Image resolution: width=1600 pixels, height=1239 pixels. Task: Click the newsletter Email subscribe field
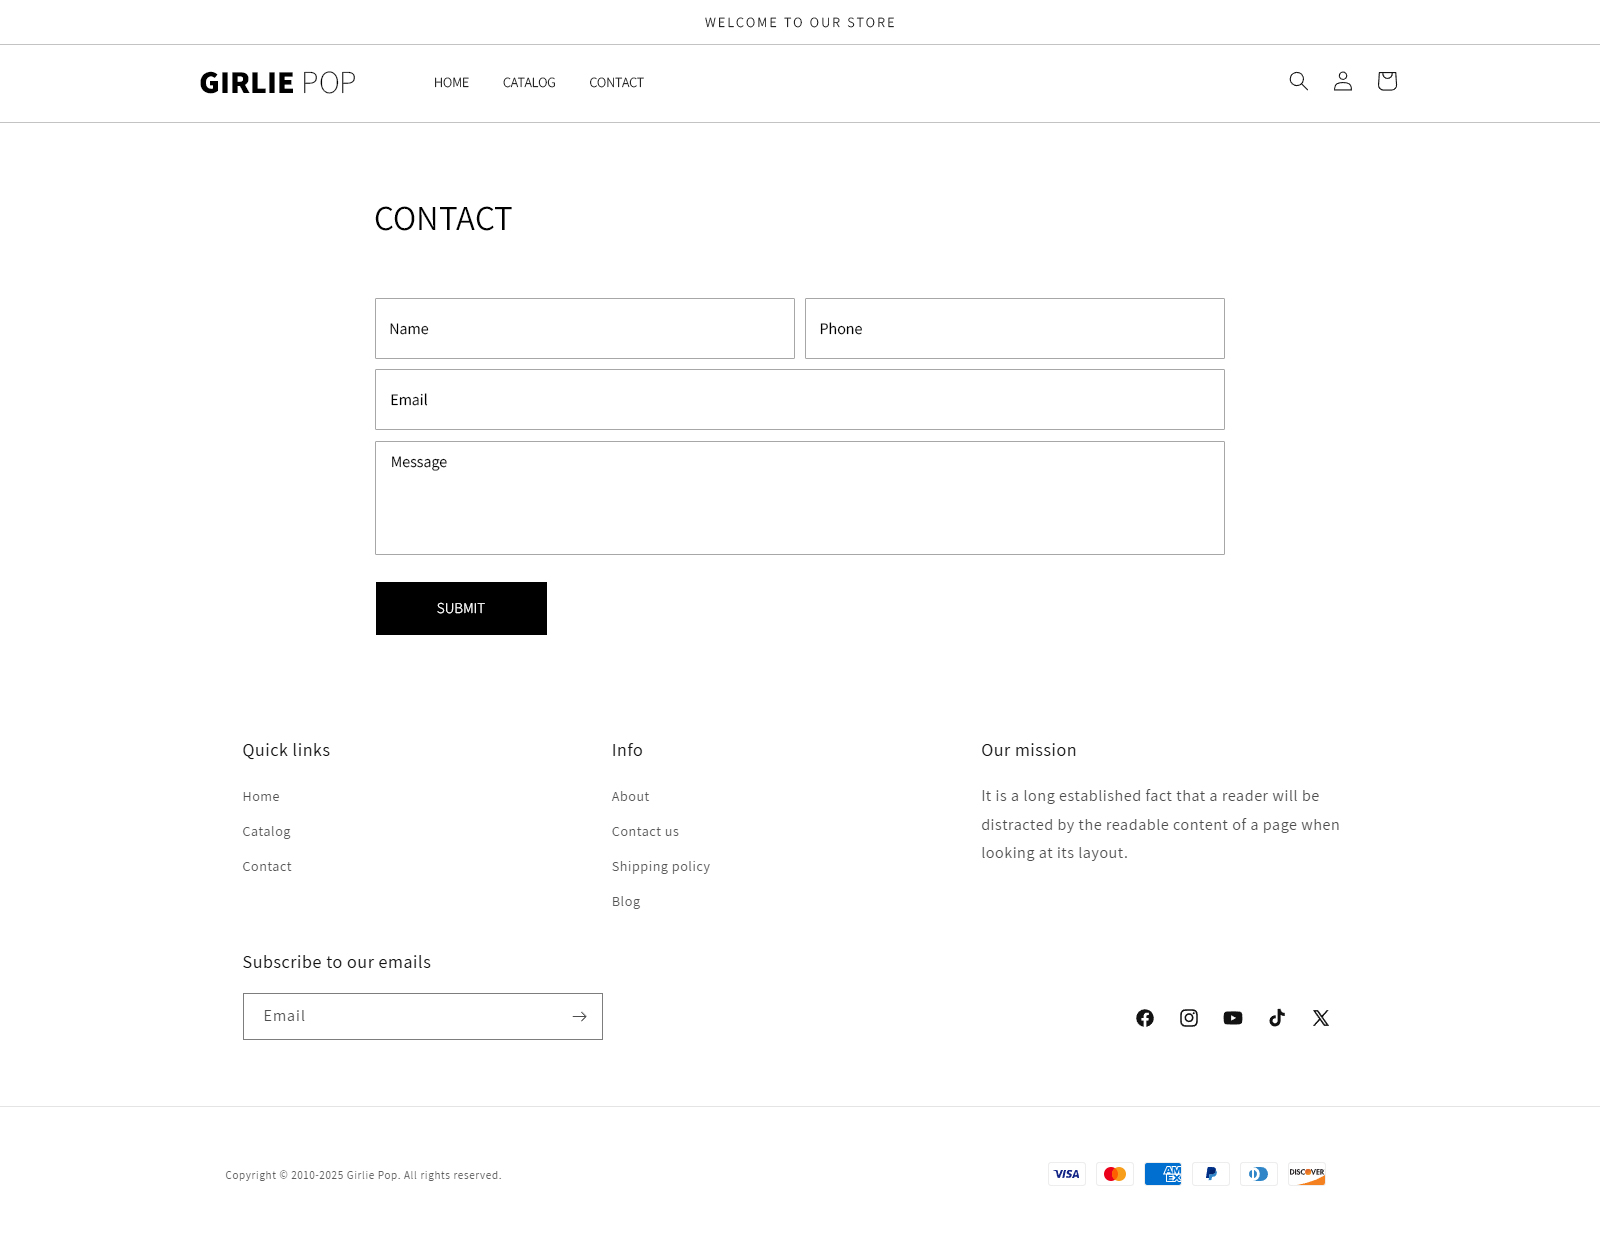(405, 1016)
